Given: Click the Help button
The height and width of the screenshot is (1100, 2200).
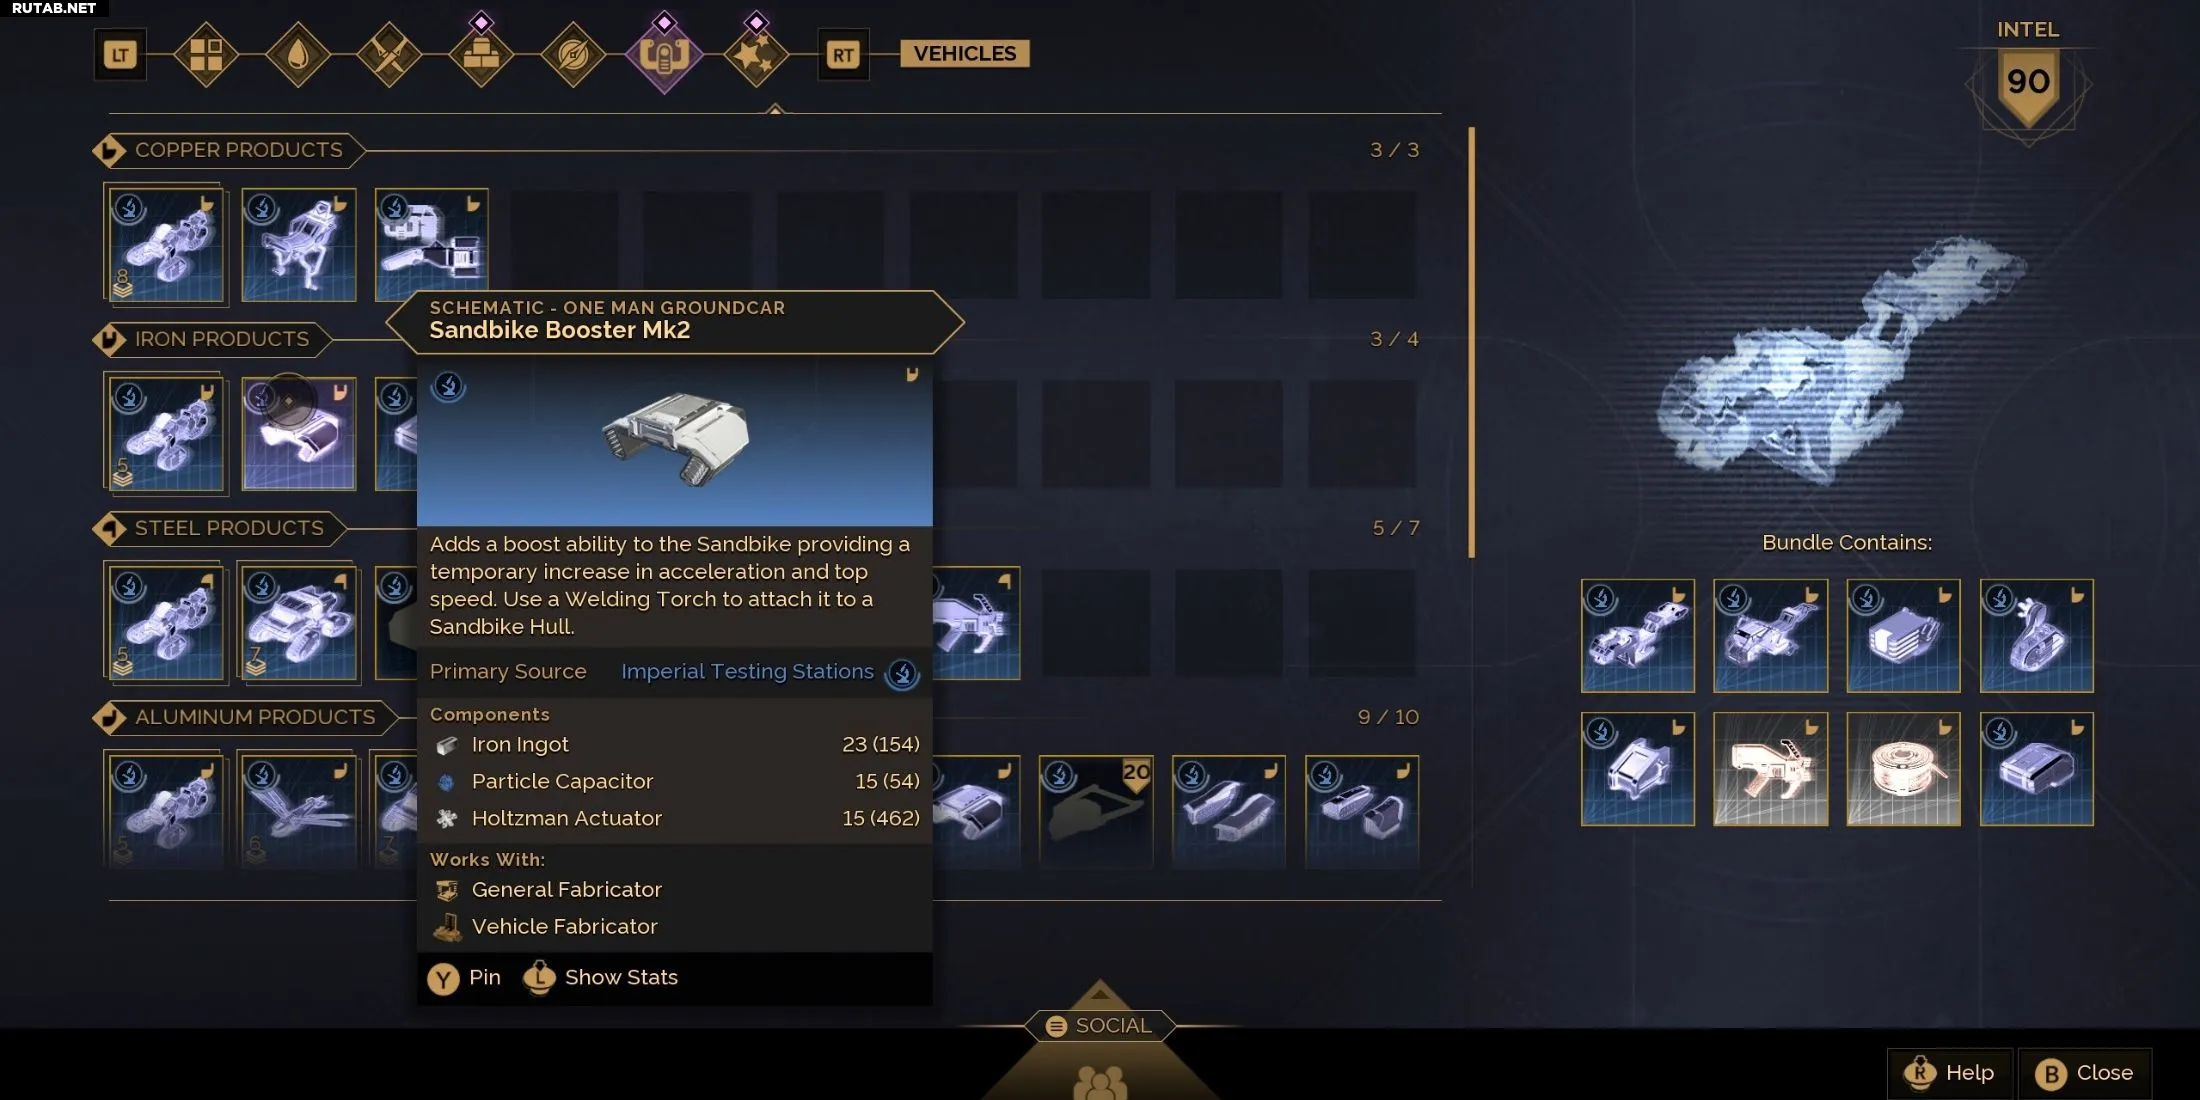Looking at the screenshot, I should 1950,1073.
